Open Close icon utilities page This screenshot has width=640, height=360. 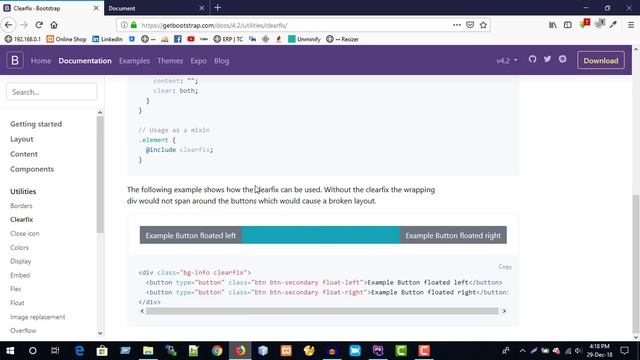click(24, 233)
